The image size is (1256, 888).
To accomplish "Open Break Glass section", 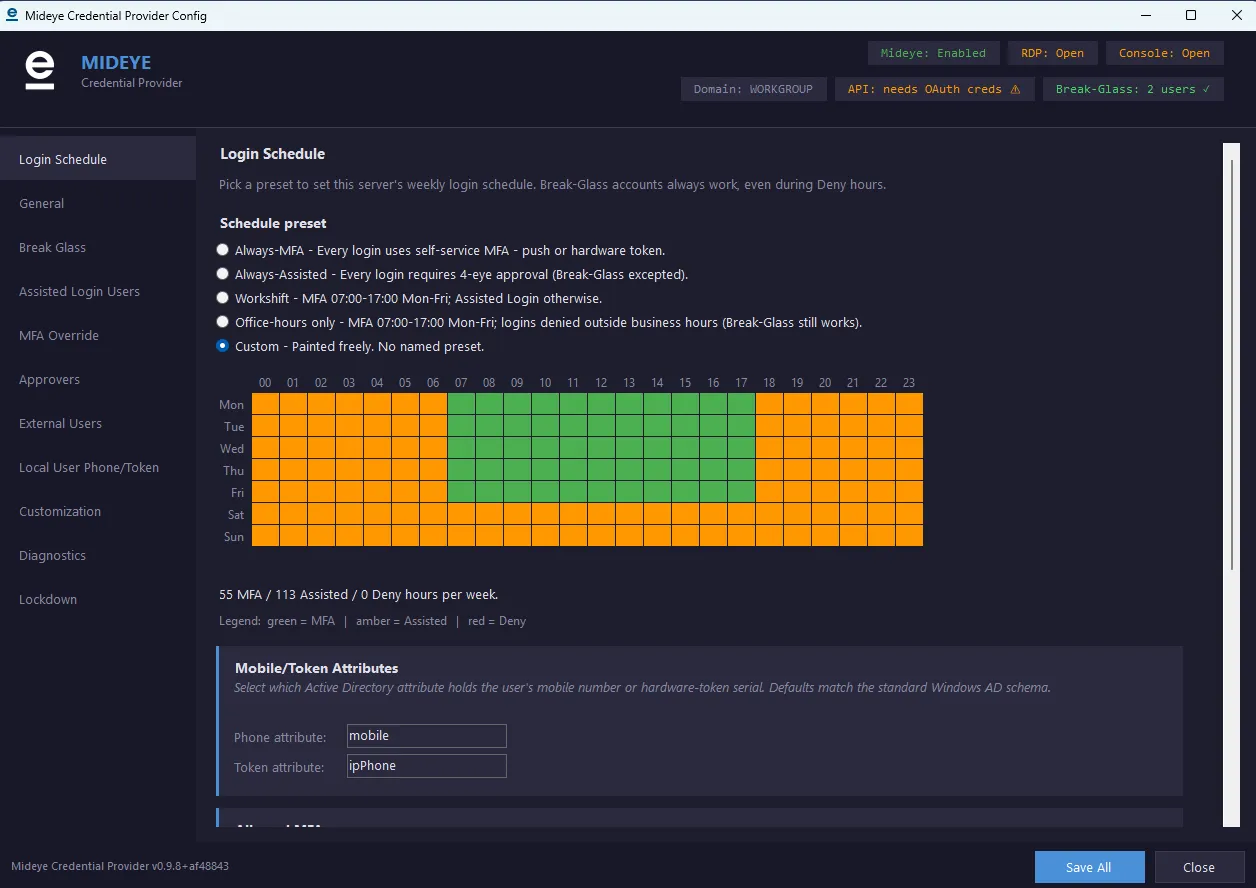I will 98,247.
